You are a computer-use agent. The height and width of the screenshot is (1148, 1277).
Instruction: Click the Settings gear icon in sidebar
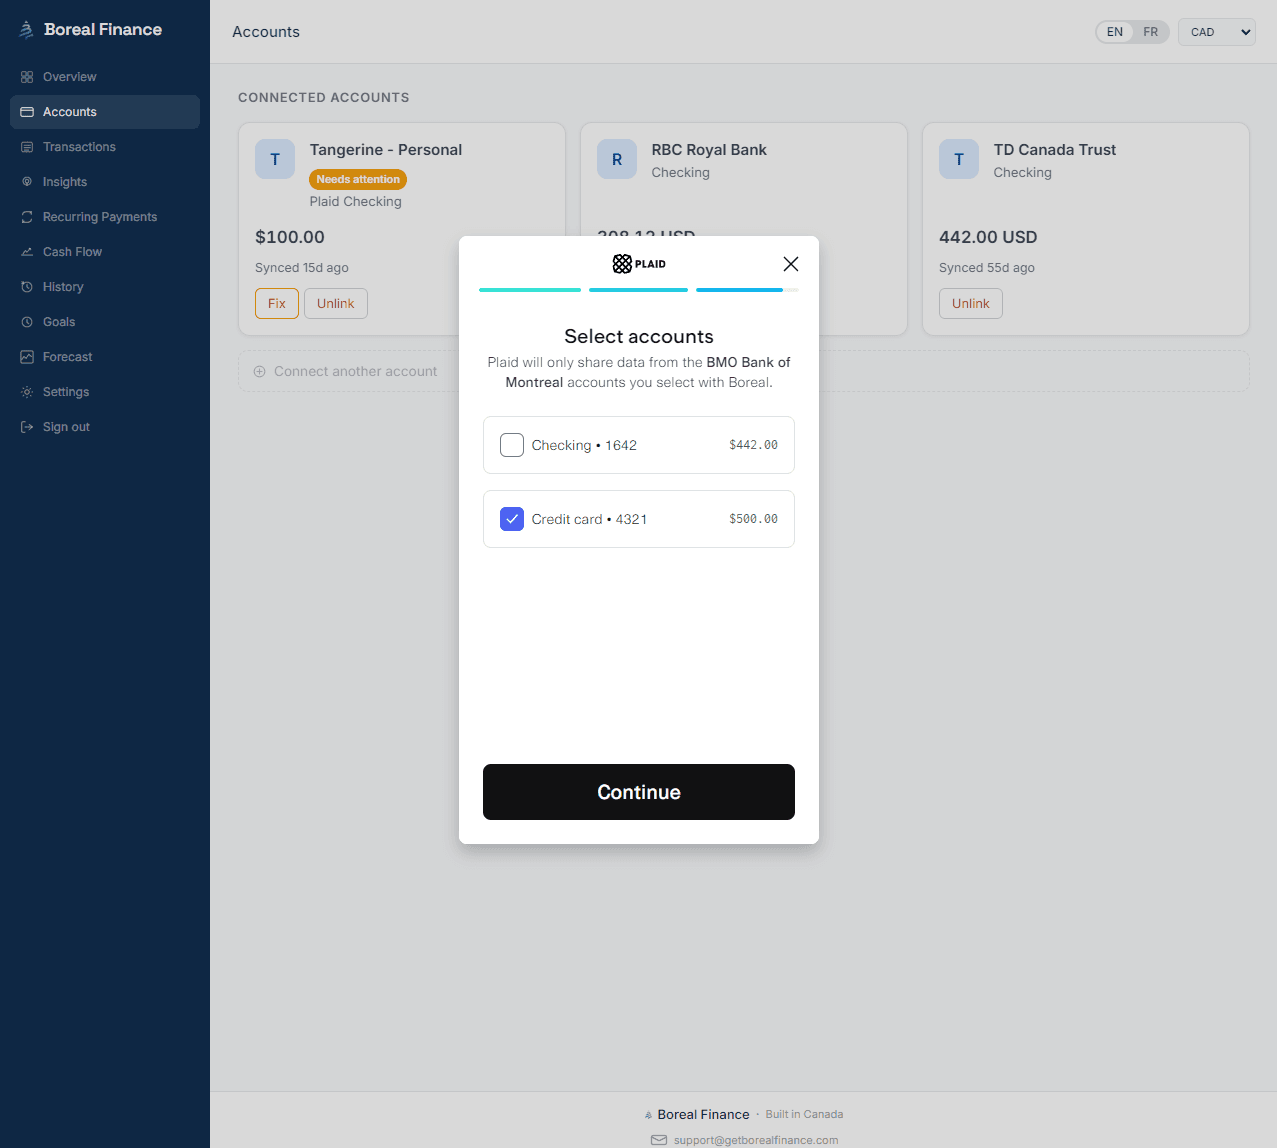[27, 392]
